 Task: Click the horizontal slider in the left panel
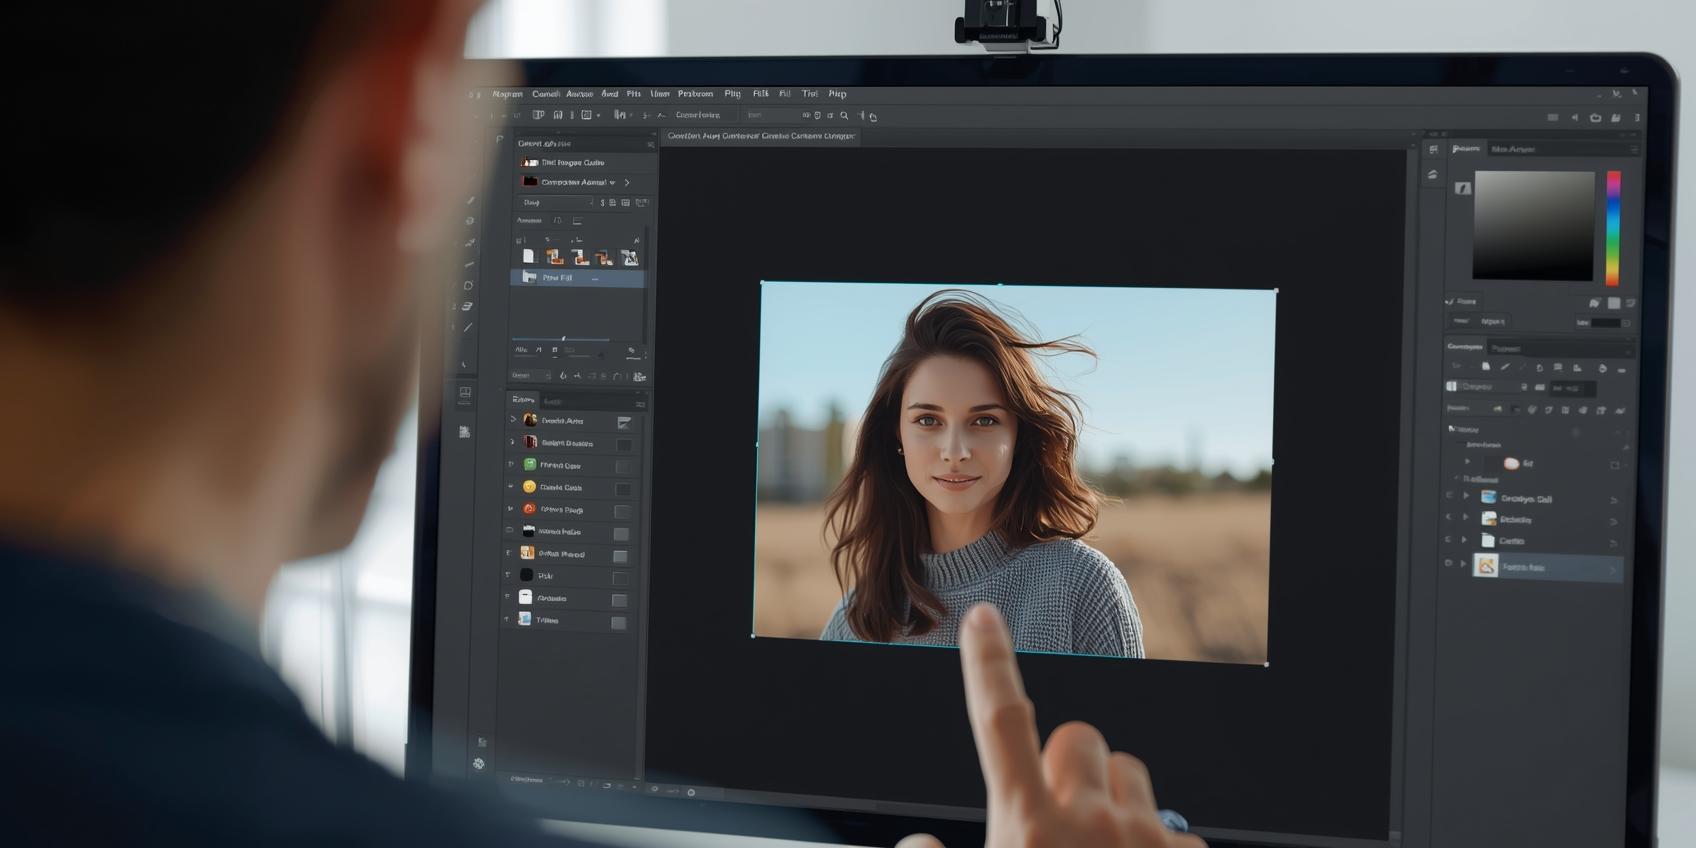(560, 339)
